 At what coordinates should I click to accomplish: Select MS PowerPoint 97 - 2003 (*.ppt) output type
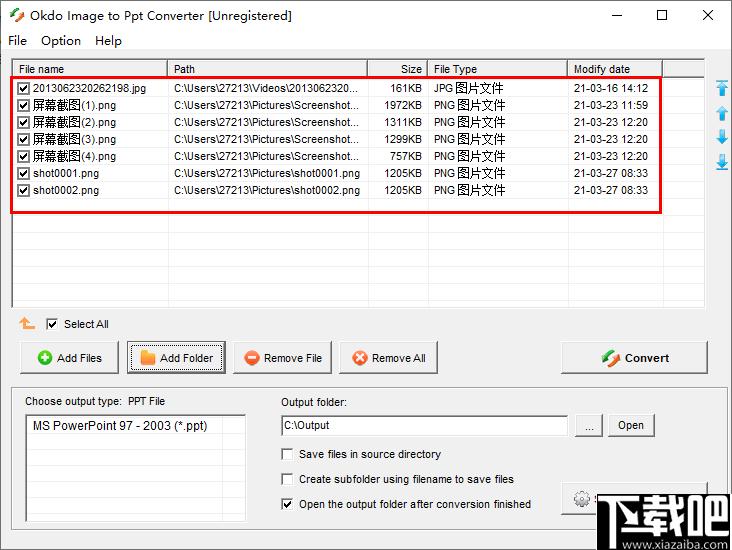[120, 426]
